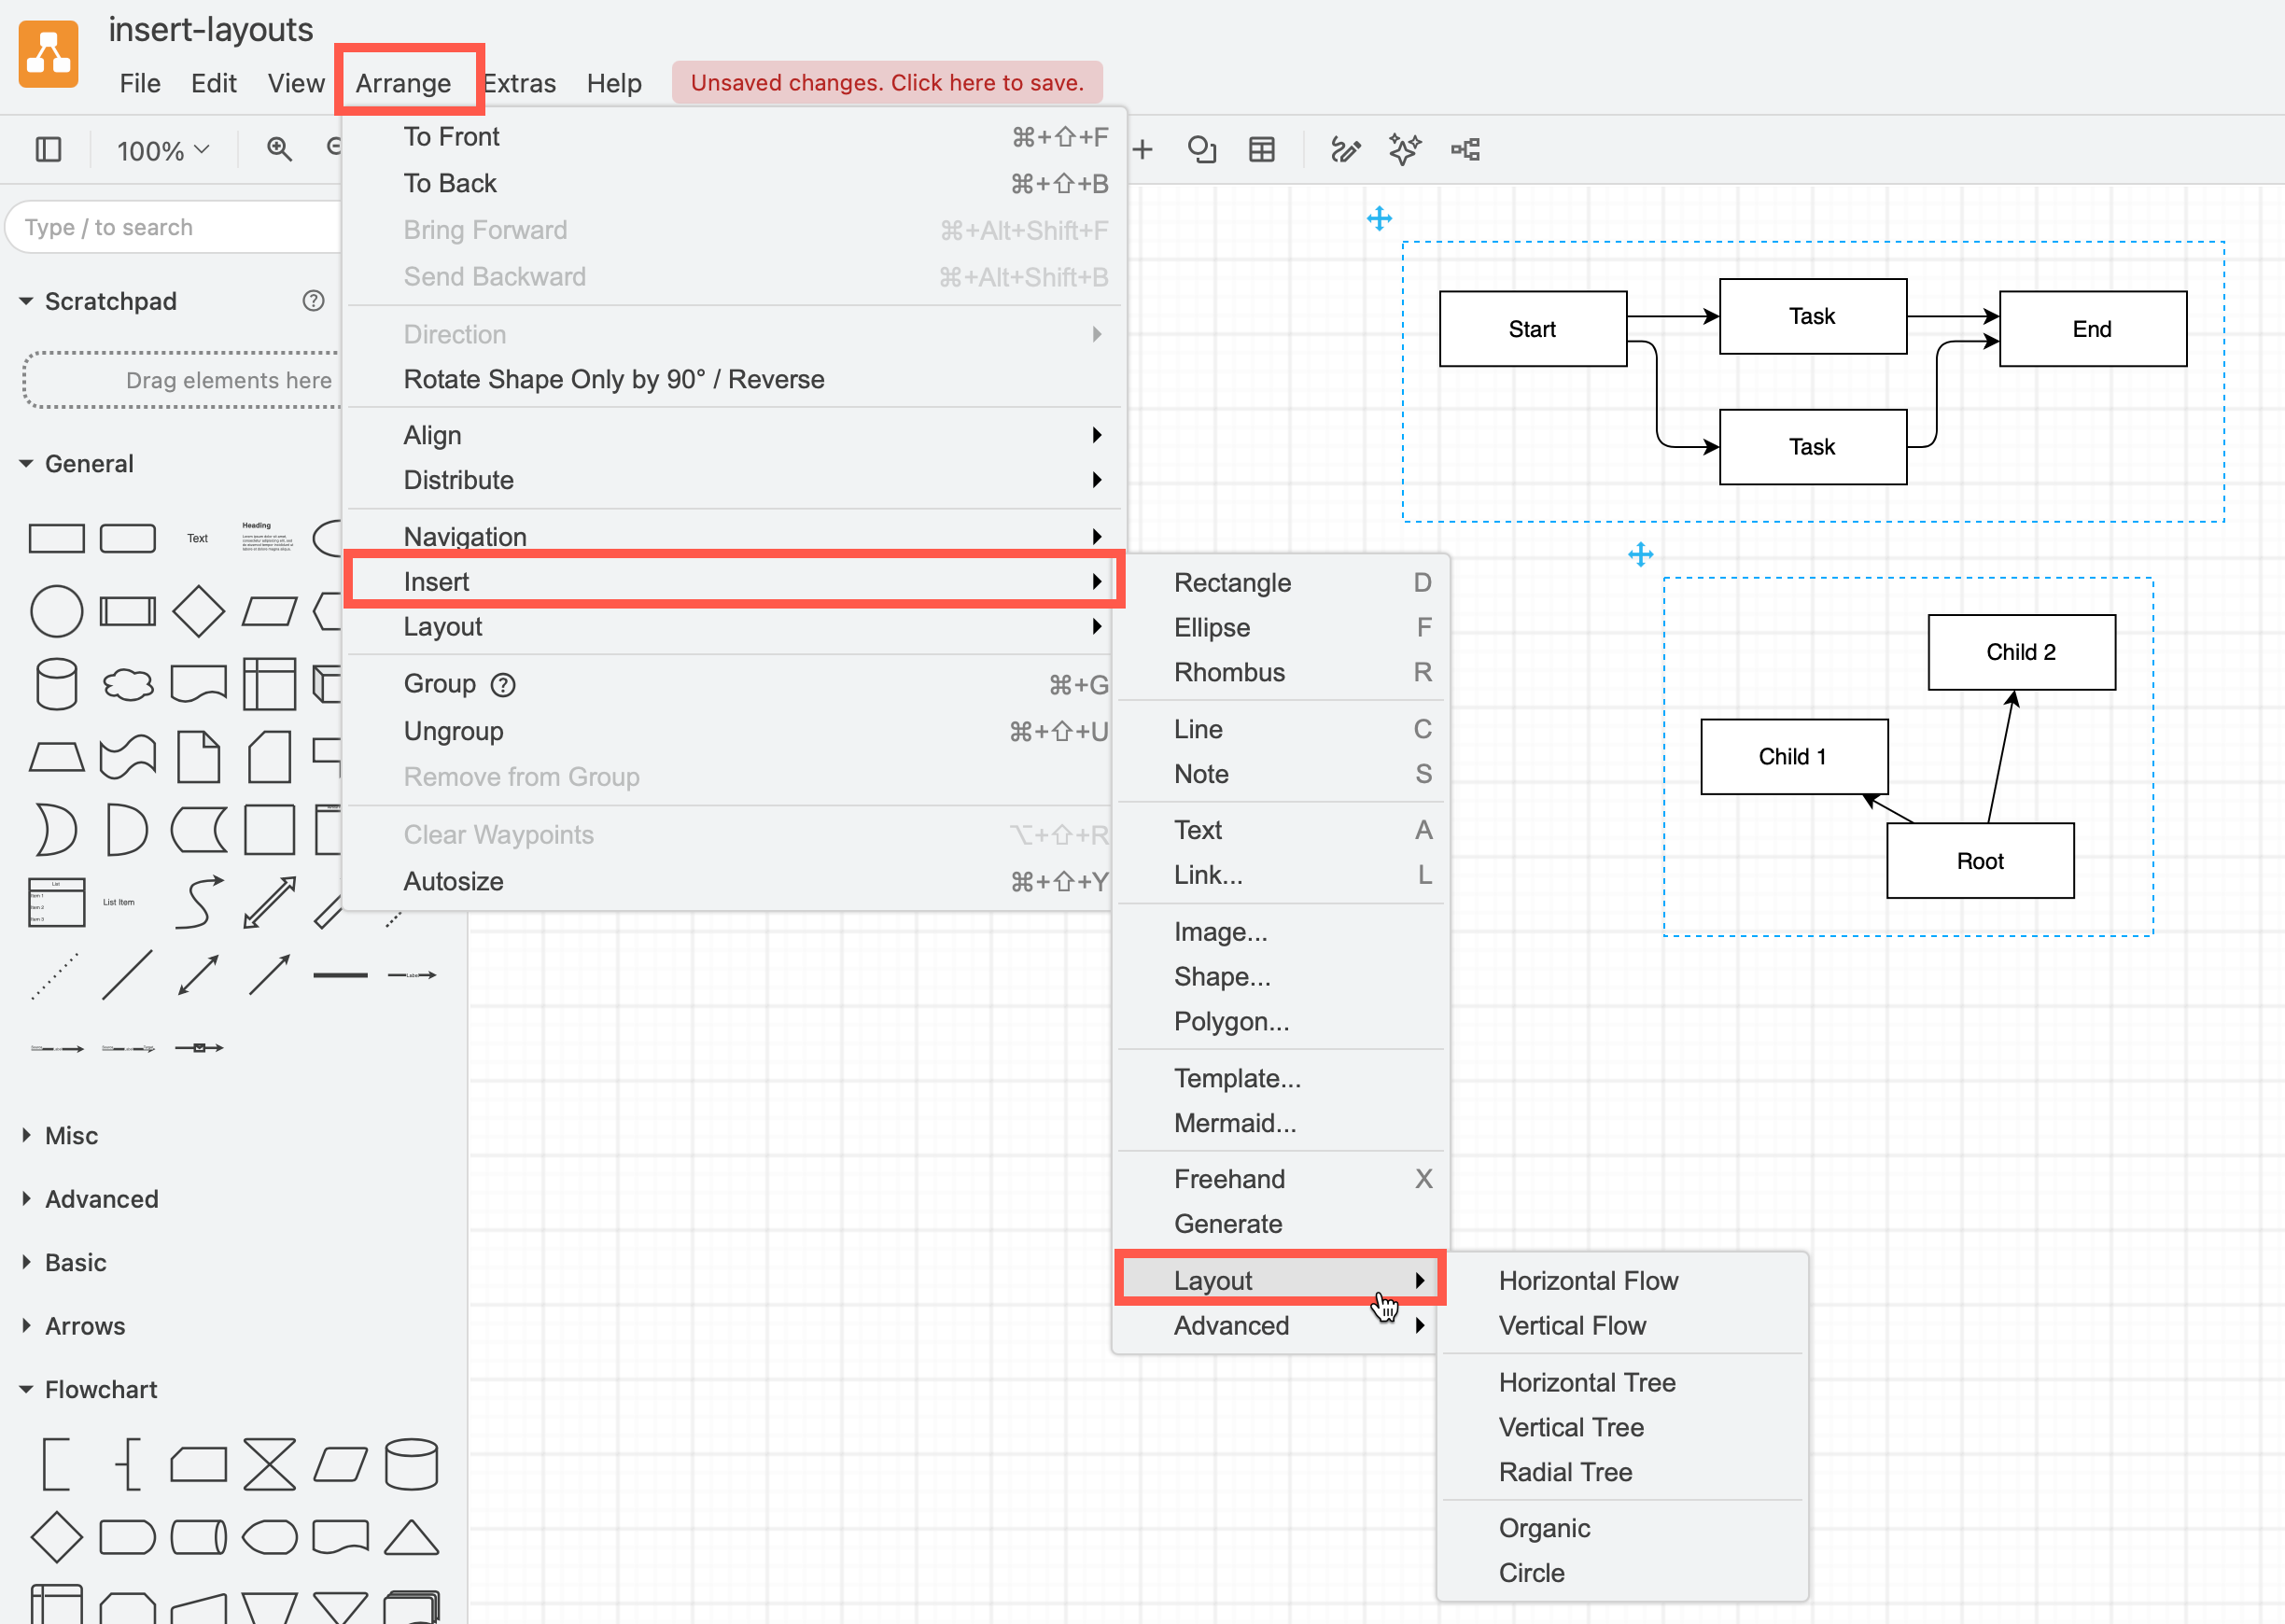The image size is (2285, 1624).
Task: Select the Flowchart database cylinder shape
Action: click(x=411, y=1465)
